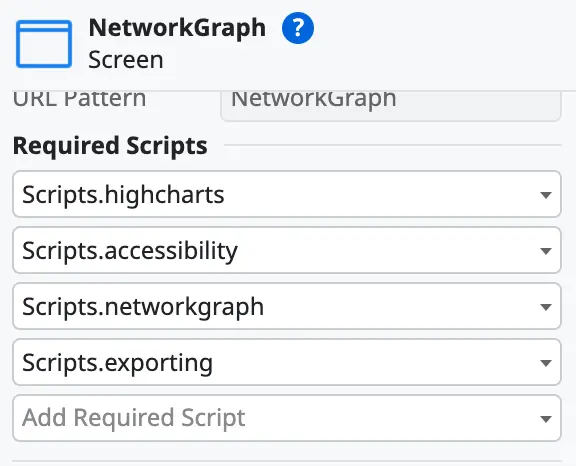Click the Required Scripts section heading
Image resolution: width=576 pixels, height=466 pixels.
[x=110, y=145]
